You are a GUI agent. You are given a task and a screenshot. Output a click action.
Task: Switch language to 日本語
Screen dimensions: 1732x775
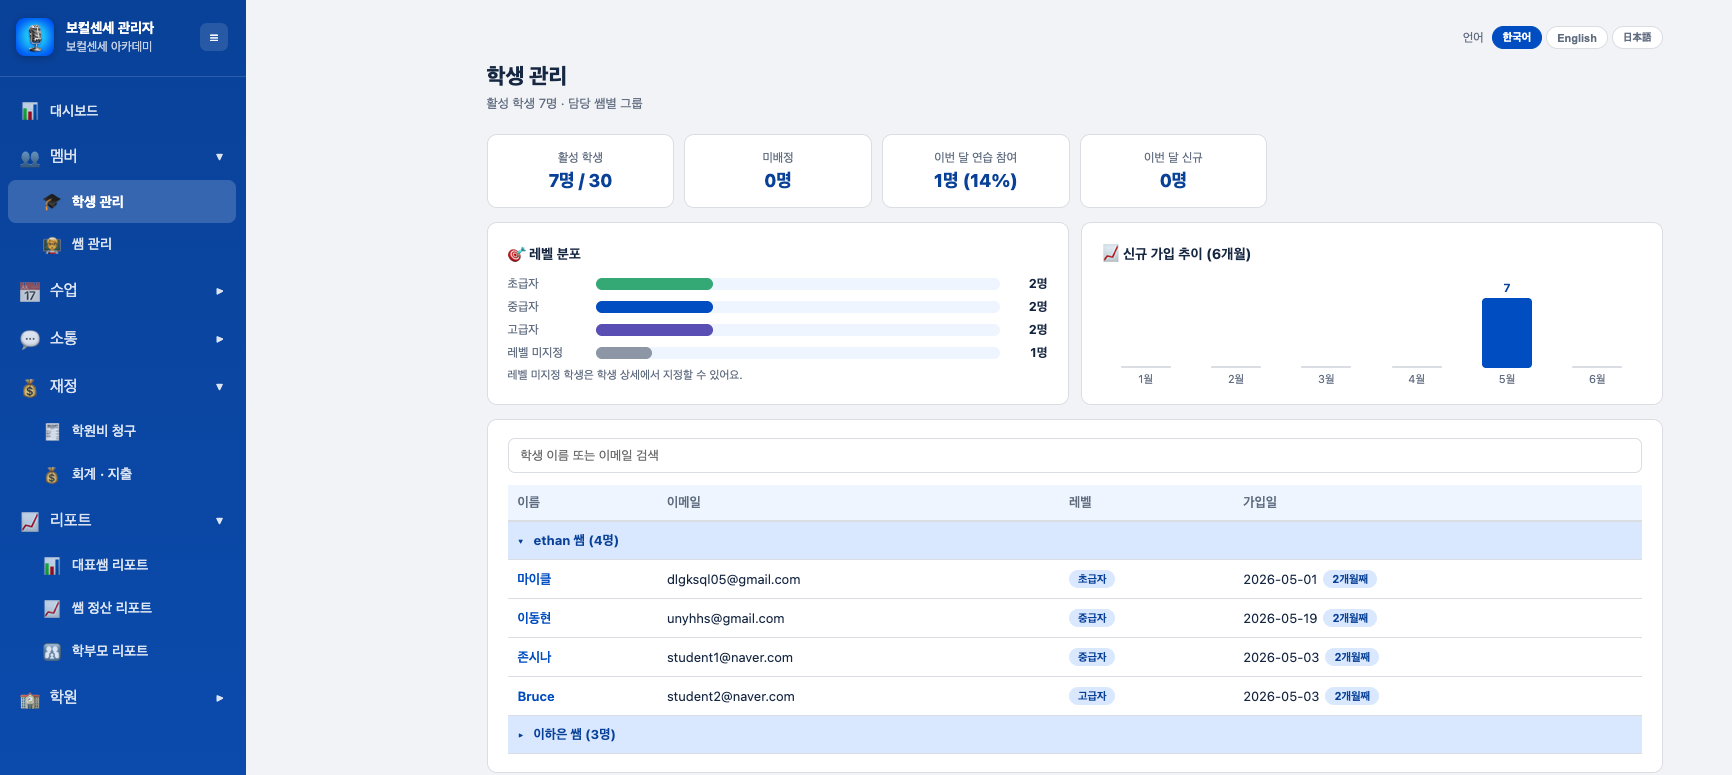(x=1636, y=37)
